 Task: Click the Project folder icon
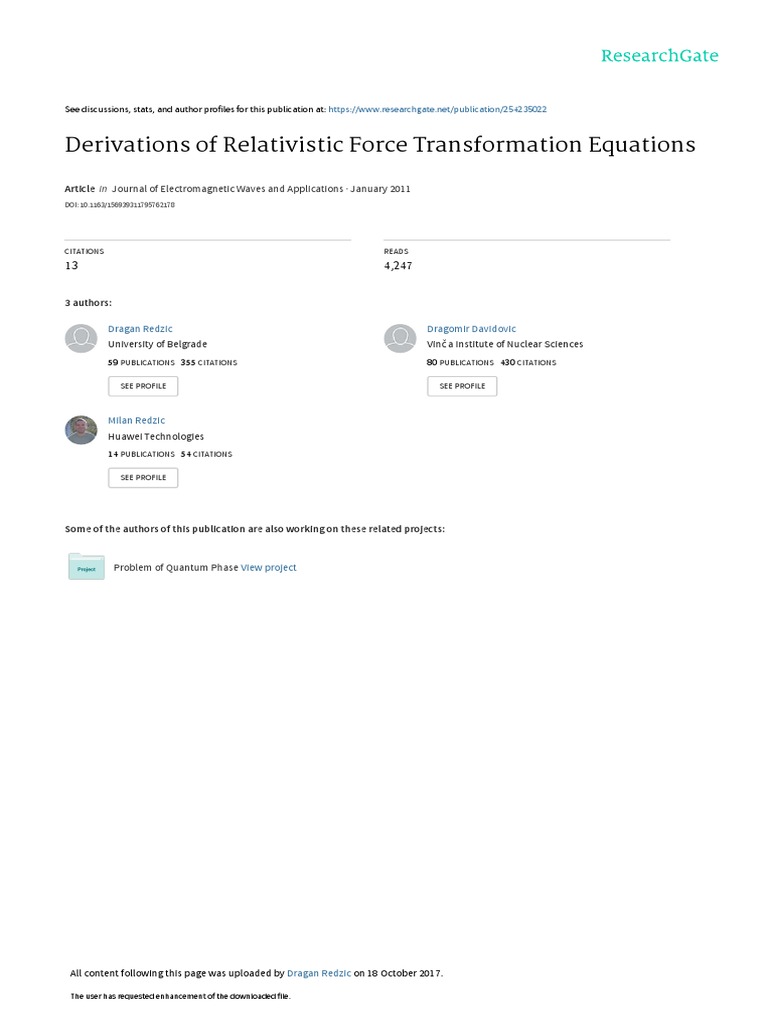pos(86,566)
